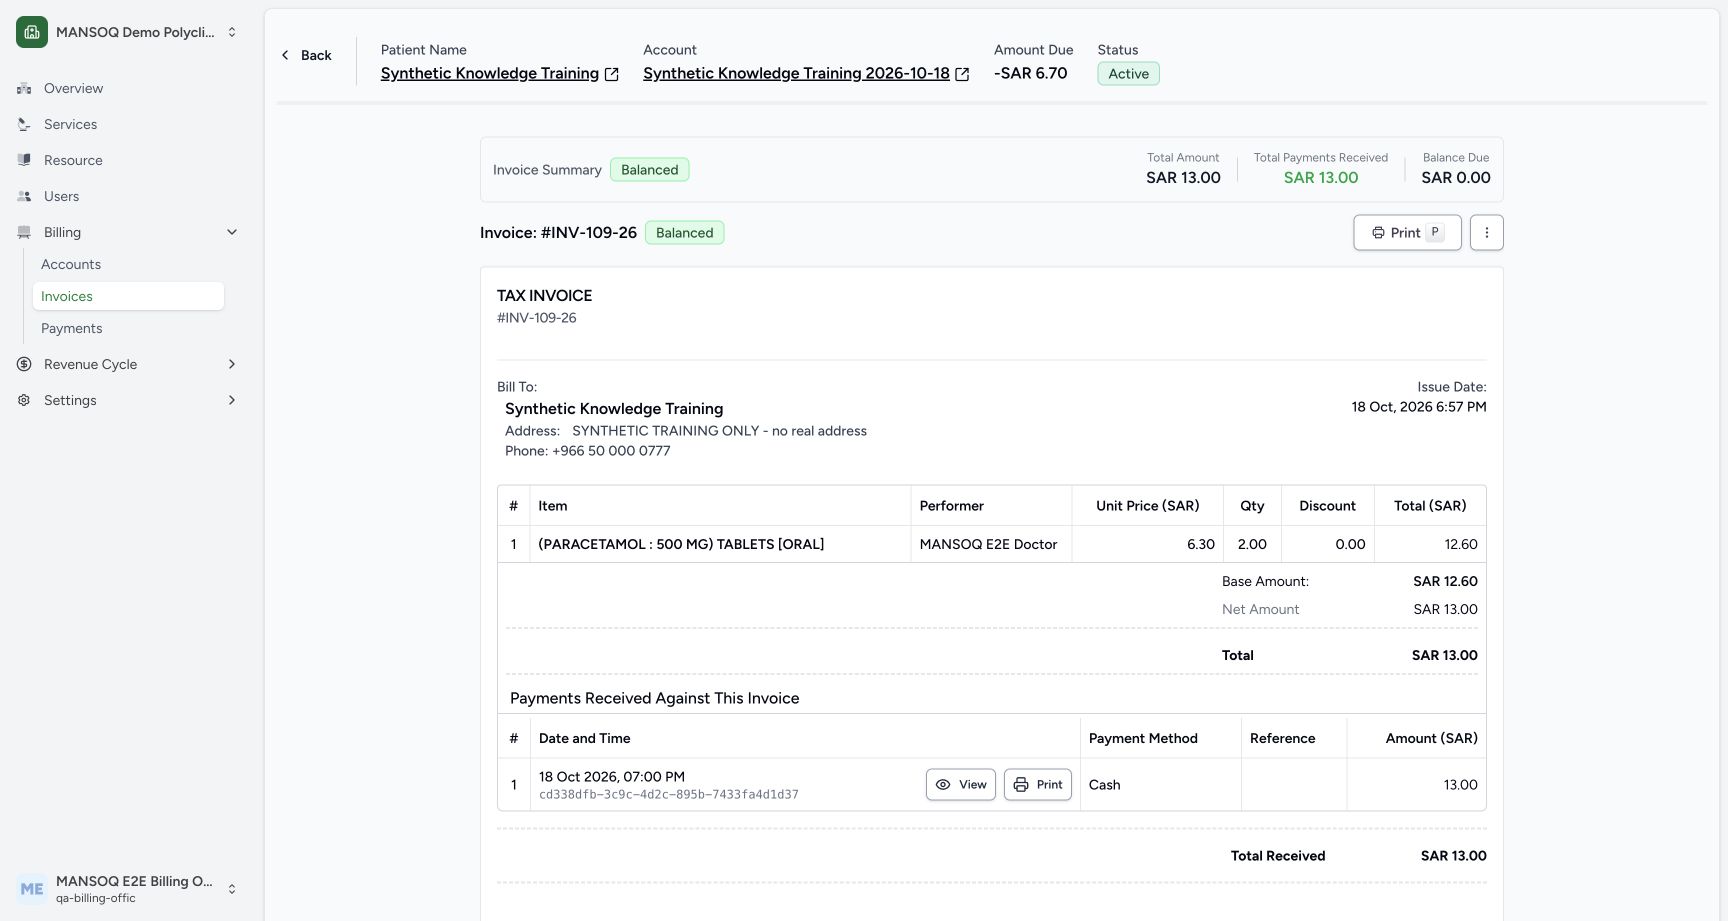The width and height of the screenshot is (1728, 921).
Task: Click the Users sidebar icon
Action: click(24, 196)
